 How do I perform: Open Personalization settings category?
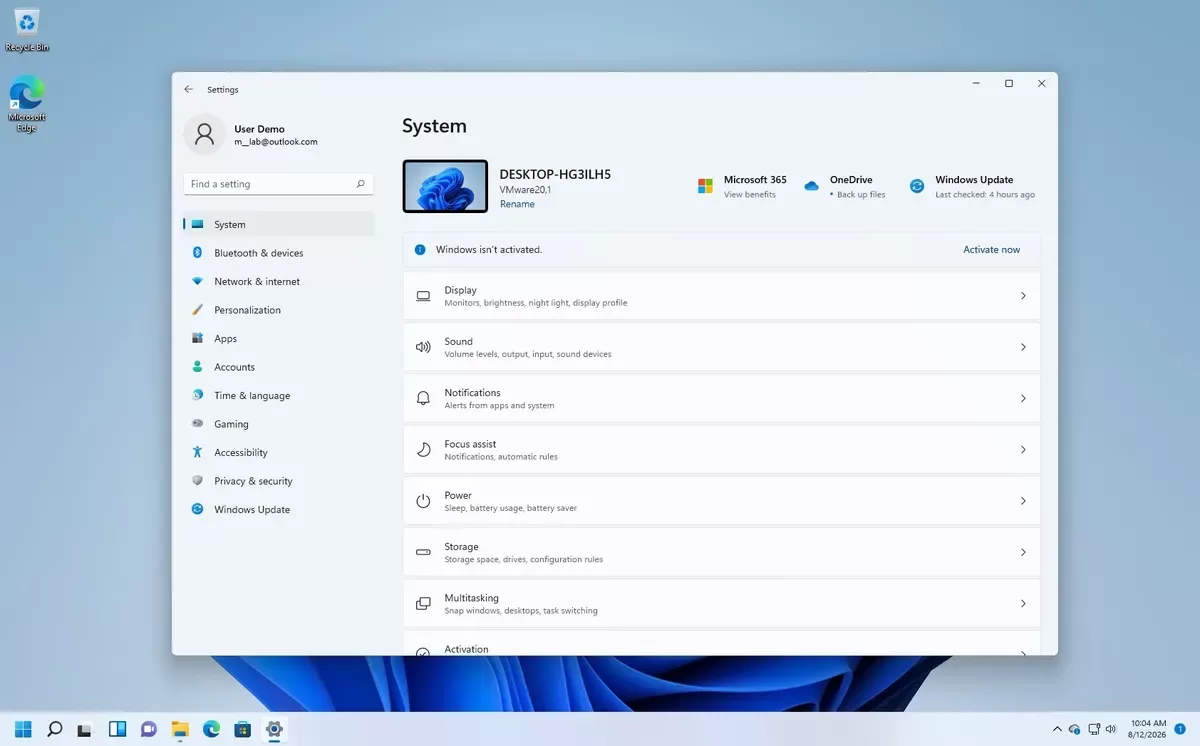point(279,310)
